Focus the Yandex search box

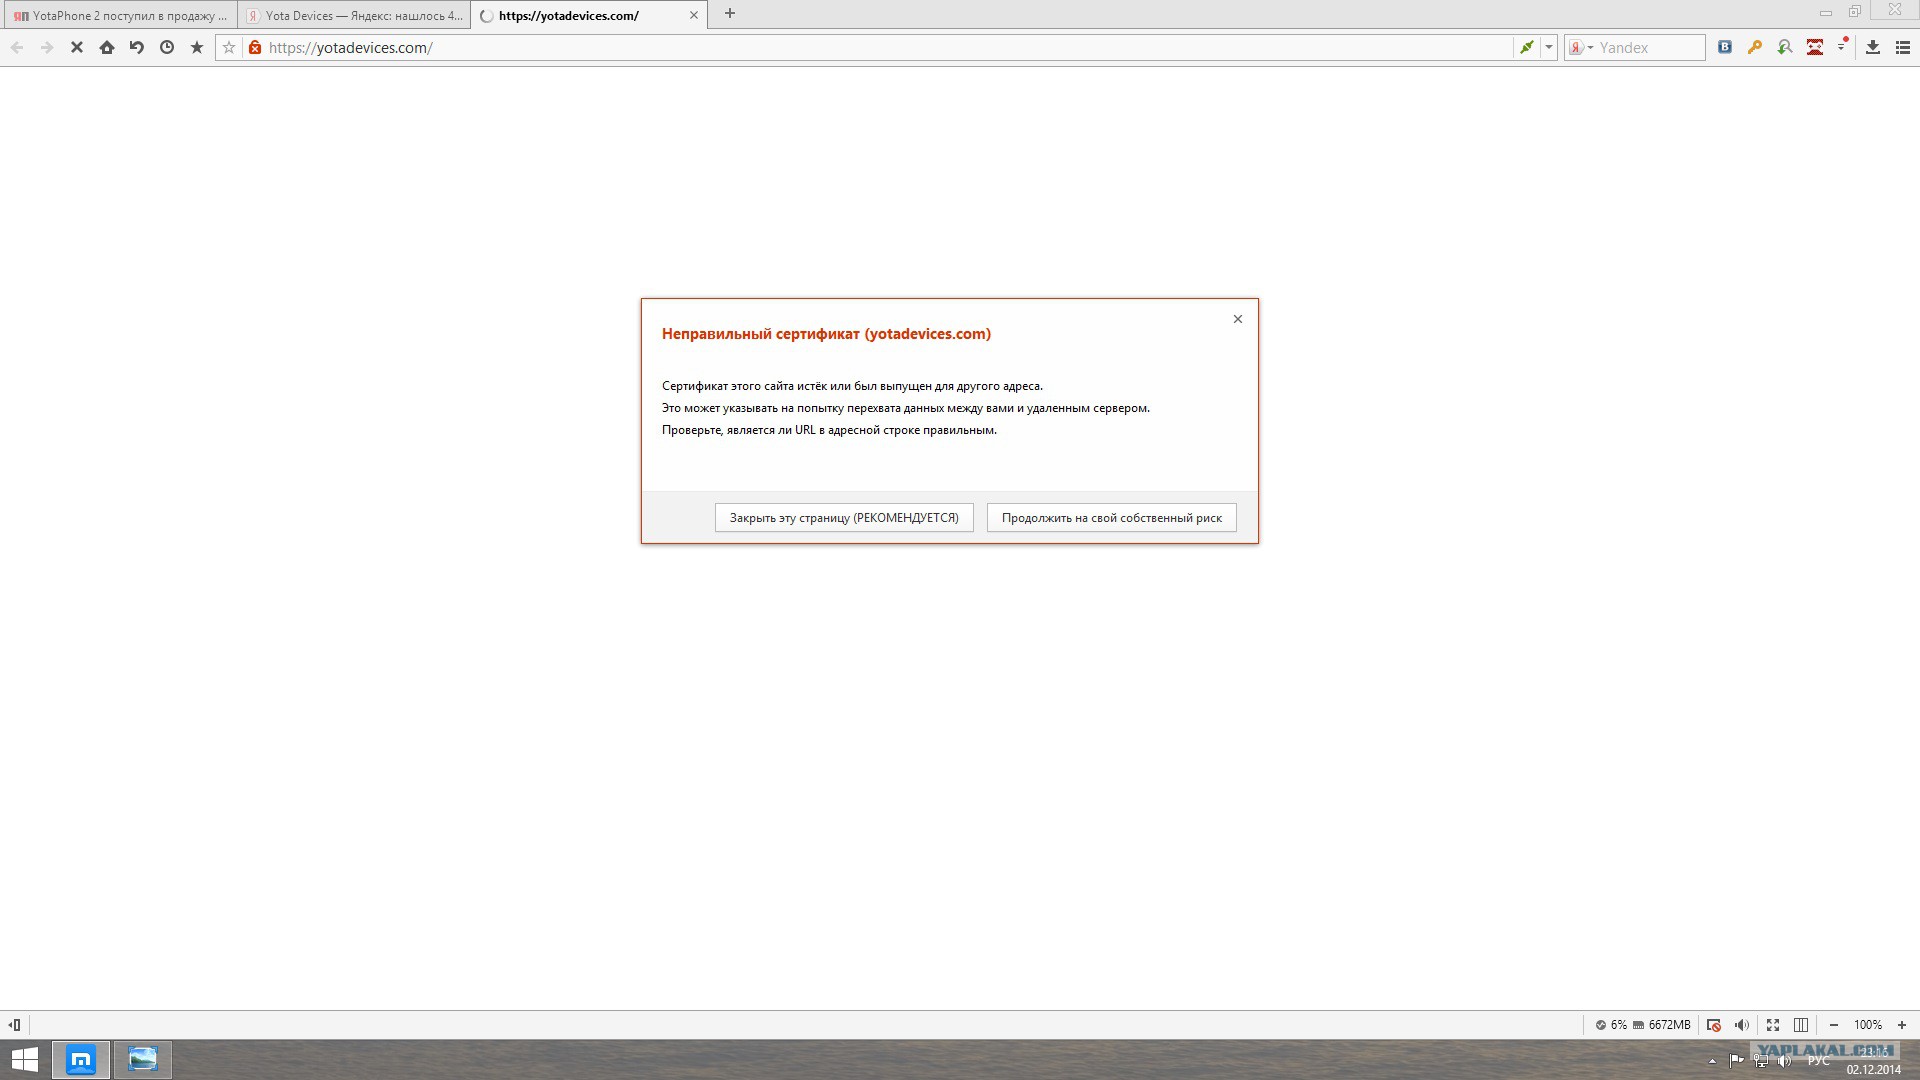tap(1650, 47)
